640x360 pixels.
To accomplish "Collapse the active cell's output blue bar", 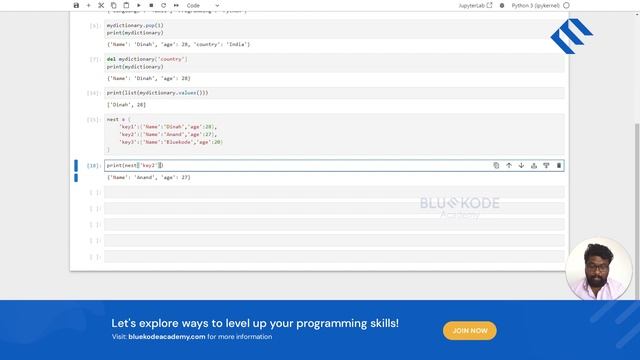I will click(x=76, y=178).
